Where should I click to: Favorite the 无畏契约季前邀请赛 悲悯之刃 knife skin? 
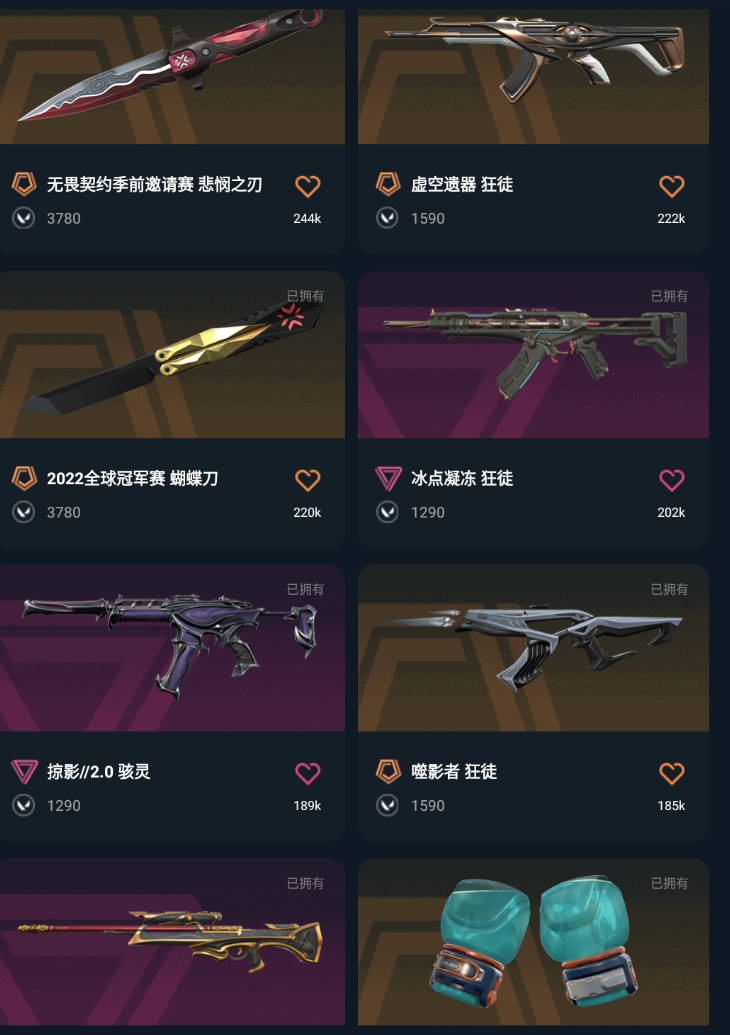pos(308,186)
